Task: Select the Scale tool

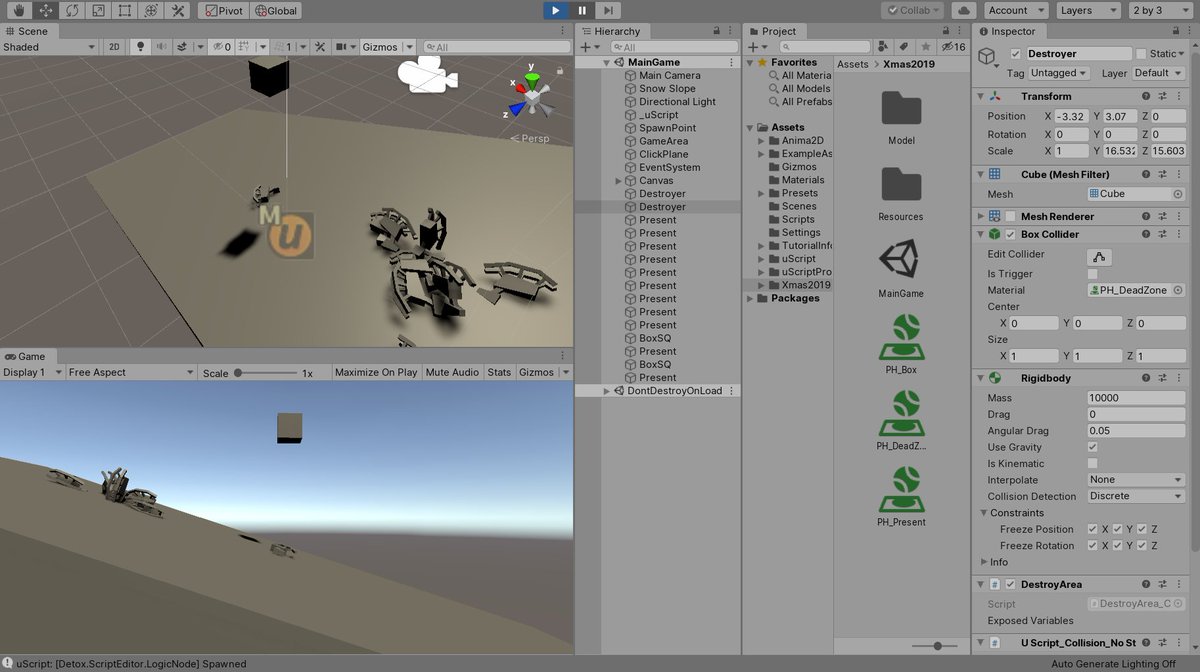Action: pyautogui.click(x=98, y=10)
